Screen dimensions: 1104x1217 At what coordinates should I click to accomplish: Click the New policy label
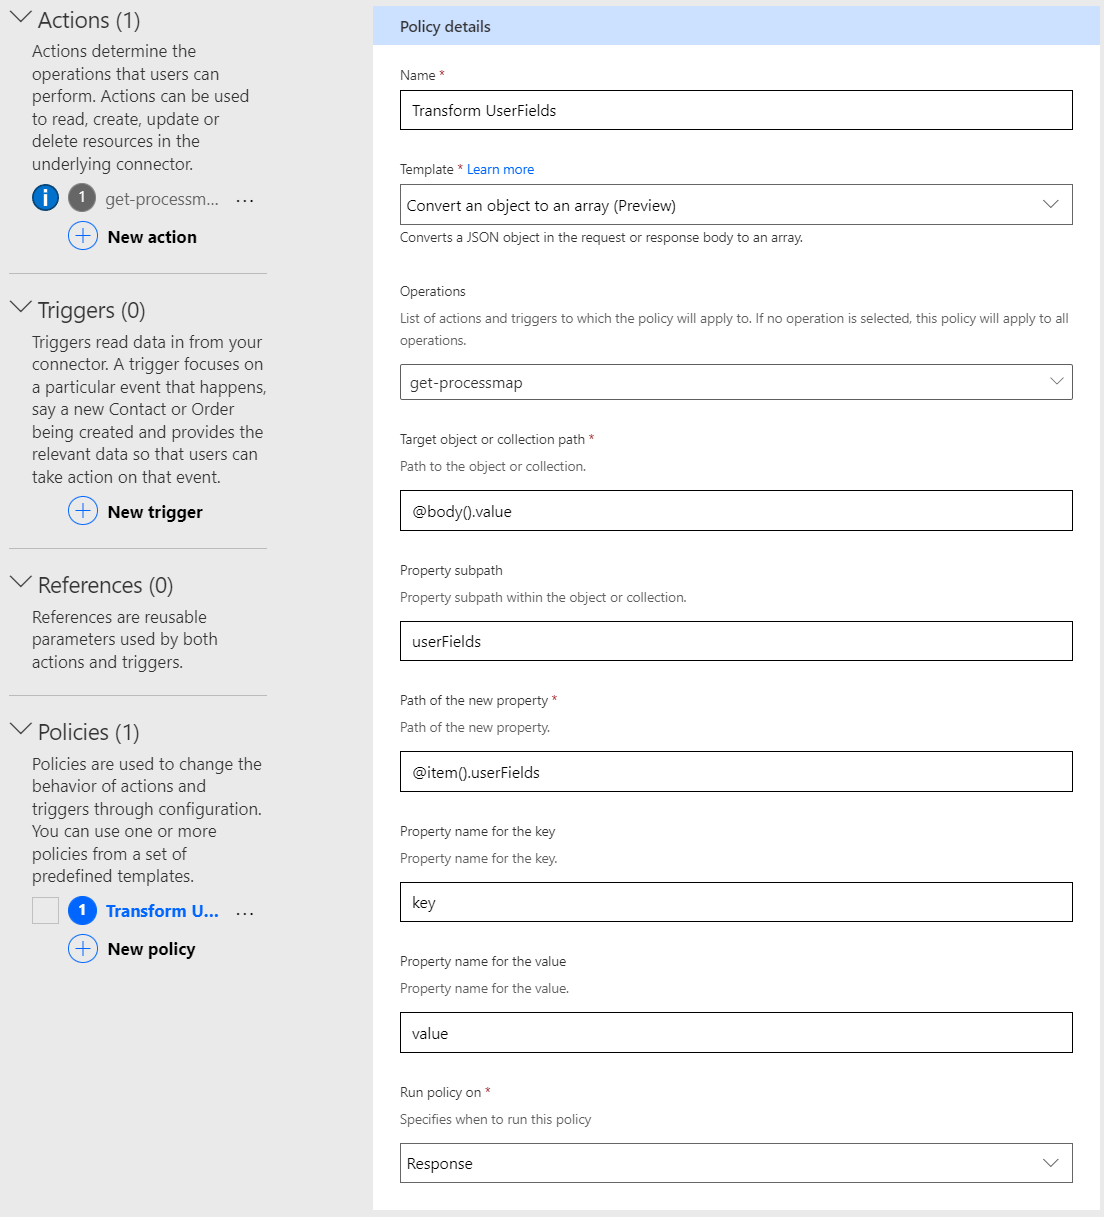click(x=151, y=949)
